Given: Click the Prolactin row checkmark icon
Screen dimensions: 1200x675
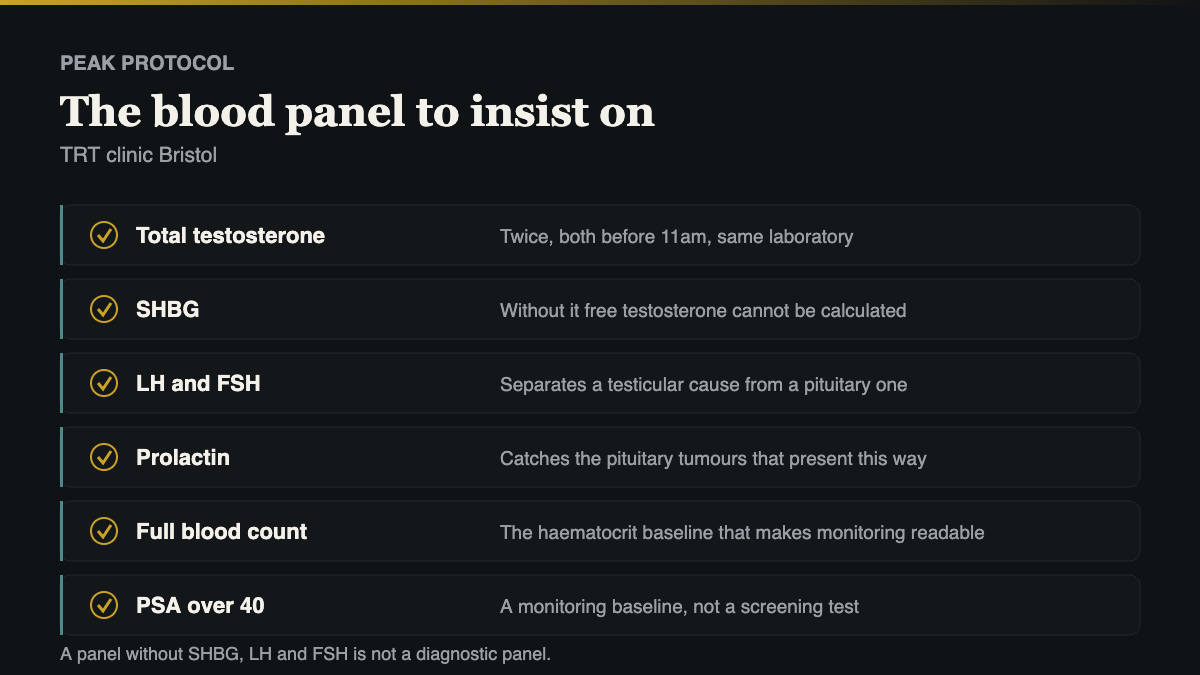Looking at the screenshot, I should point(104,457).
